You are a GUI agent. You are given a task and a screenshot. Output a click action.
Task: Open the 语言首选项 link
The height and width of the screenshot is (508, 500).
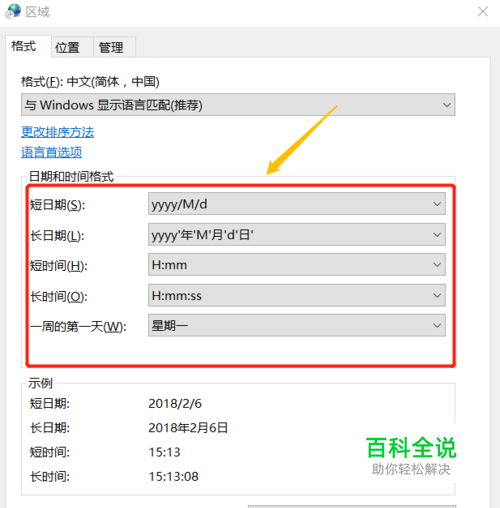click(52, 152)
